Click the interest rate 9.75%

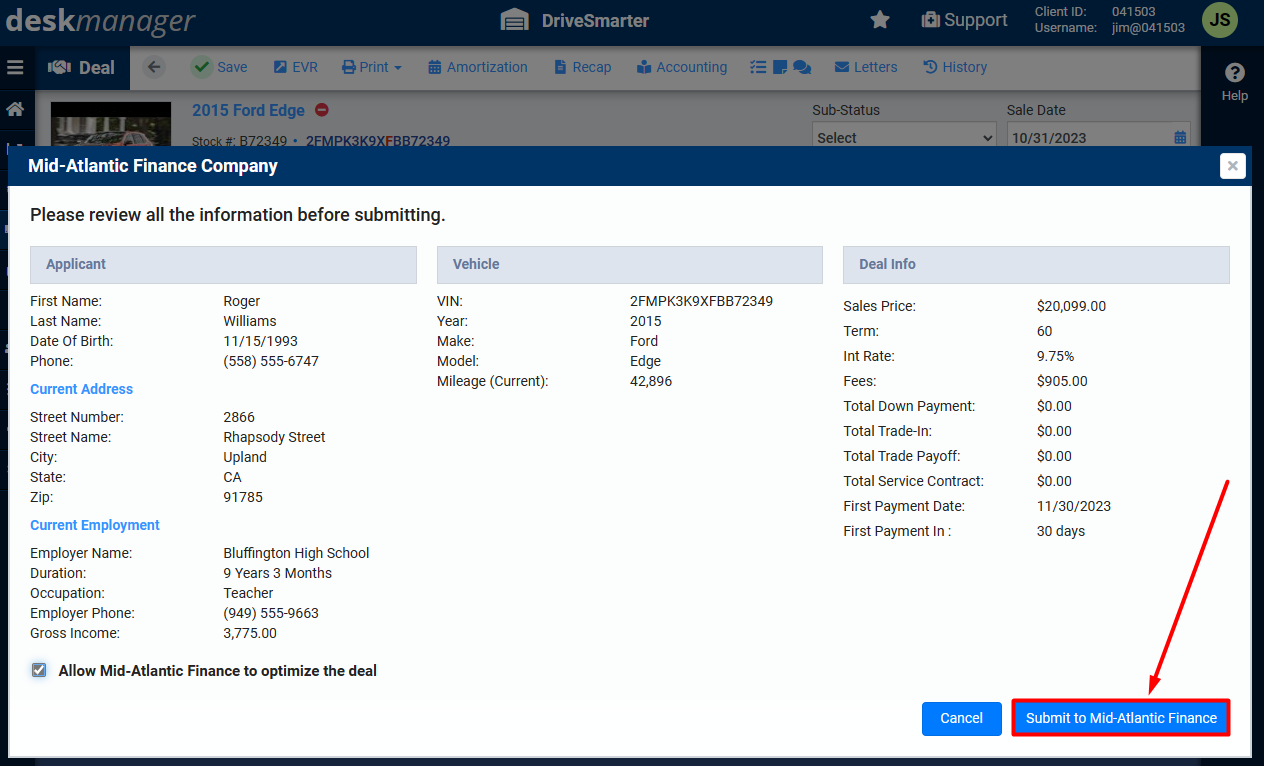coord(1056,356)
